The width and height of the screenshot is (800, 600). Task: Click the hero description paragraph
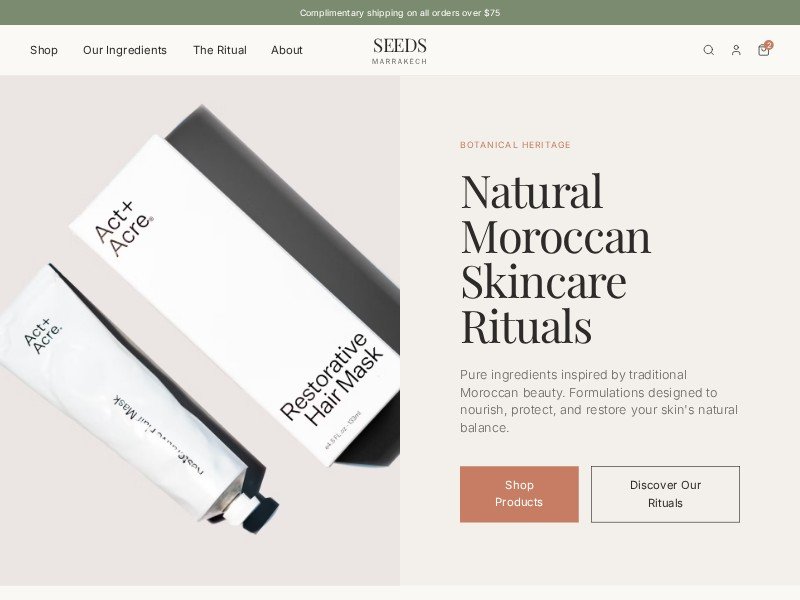click(599, 401)
